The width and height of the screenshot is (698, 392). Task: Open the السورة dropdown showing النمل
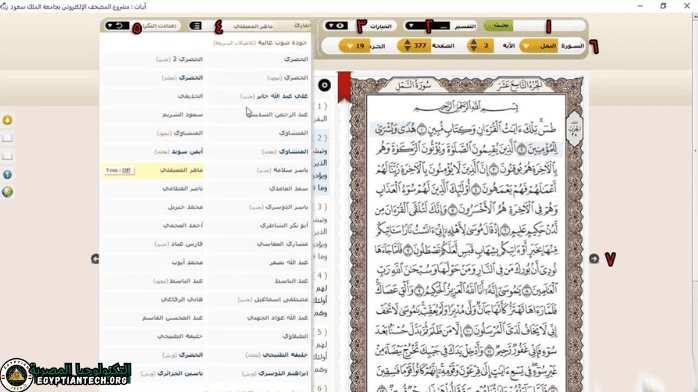(538, 46)
